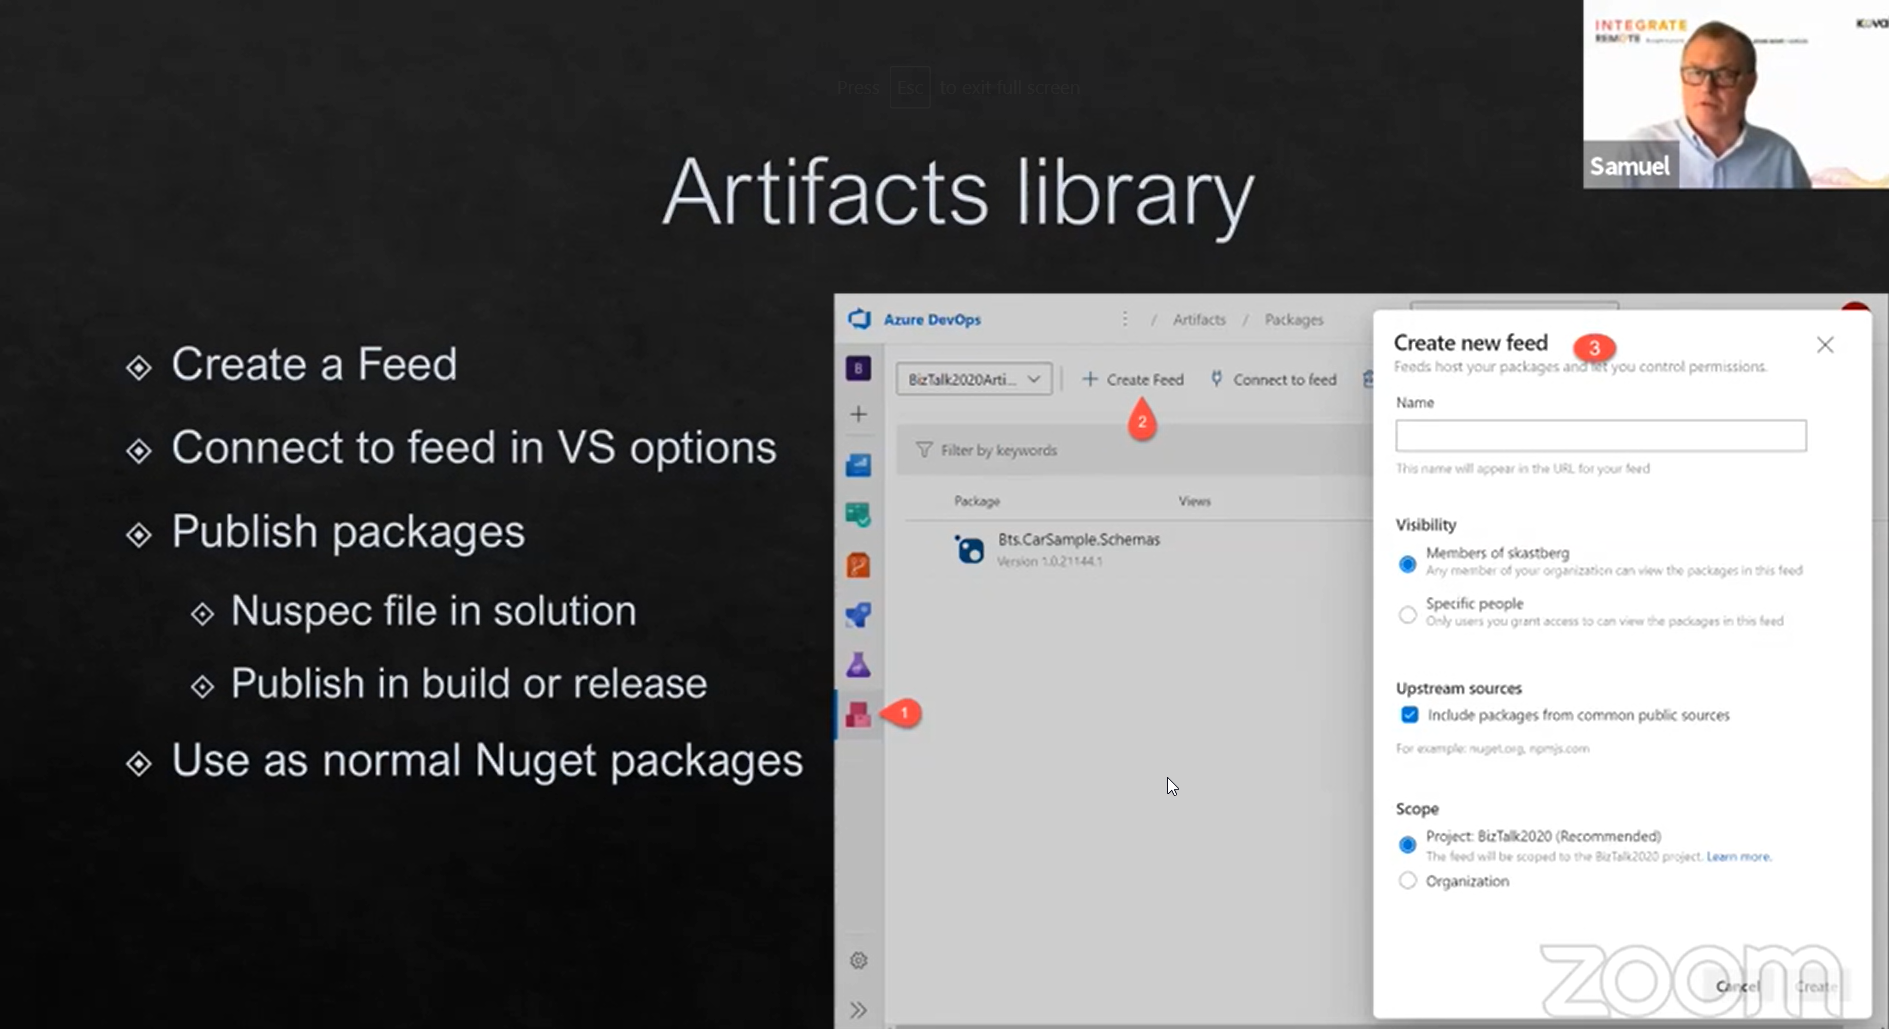
Task: Click the Bts.CarSample.Schemas package icon
Action: (969, 549)
